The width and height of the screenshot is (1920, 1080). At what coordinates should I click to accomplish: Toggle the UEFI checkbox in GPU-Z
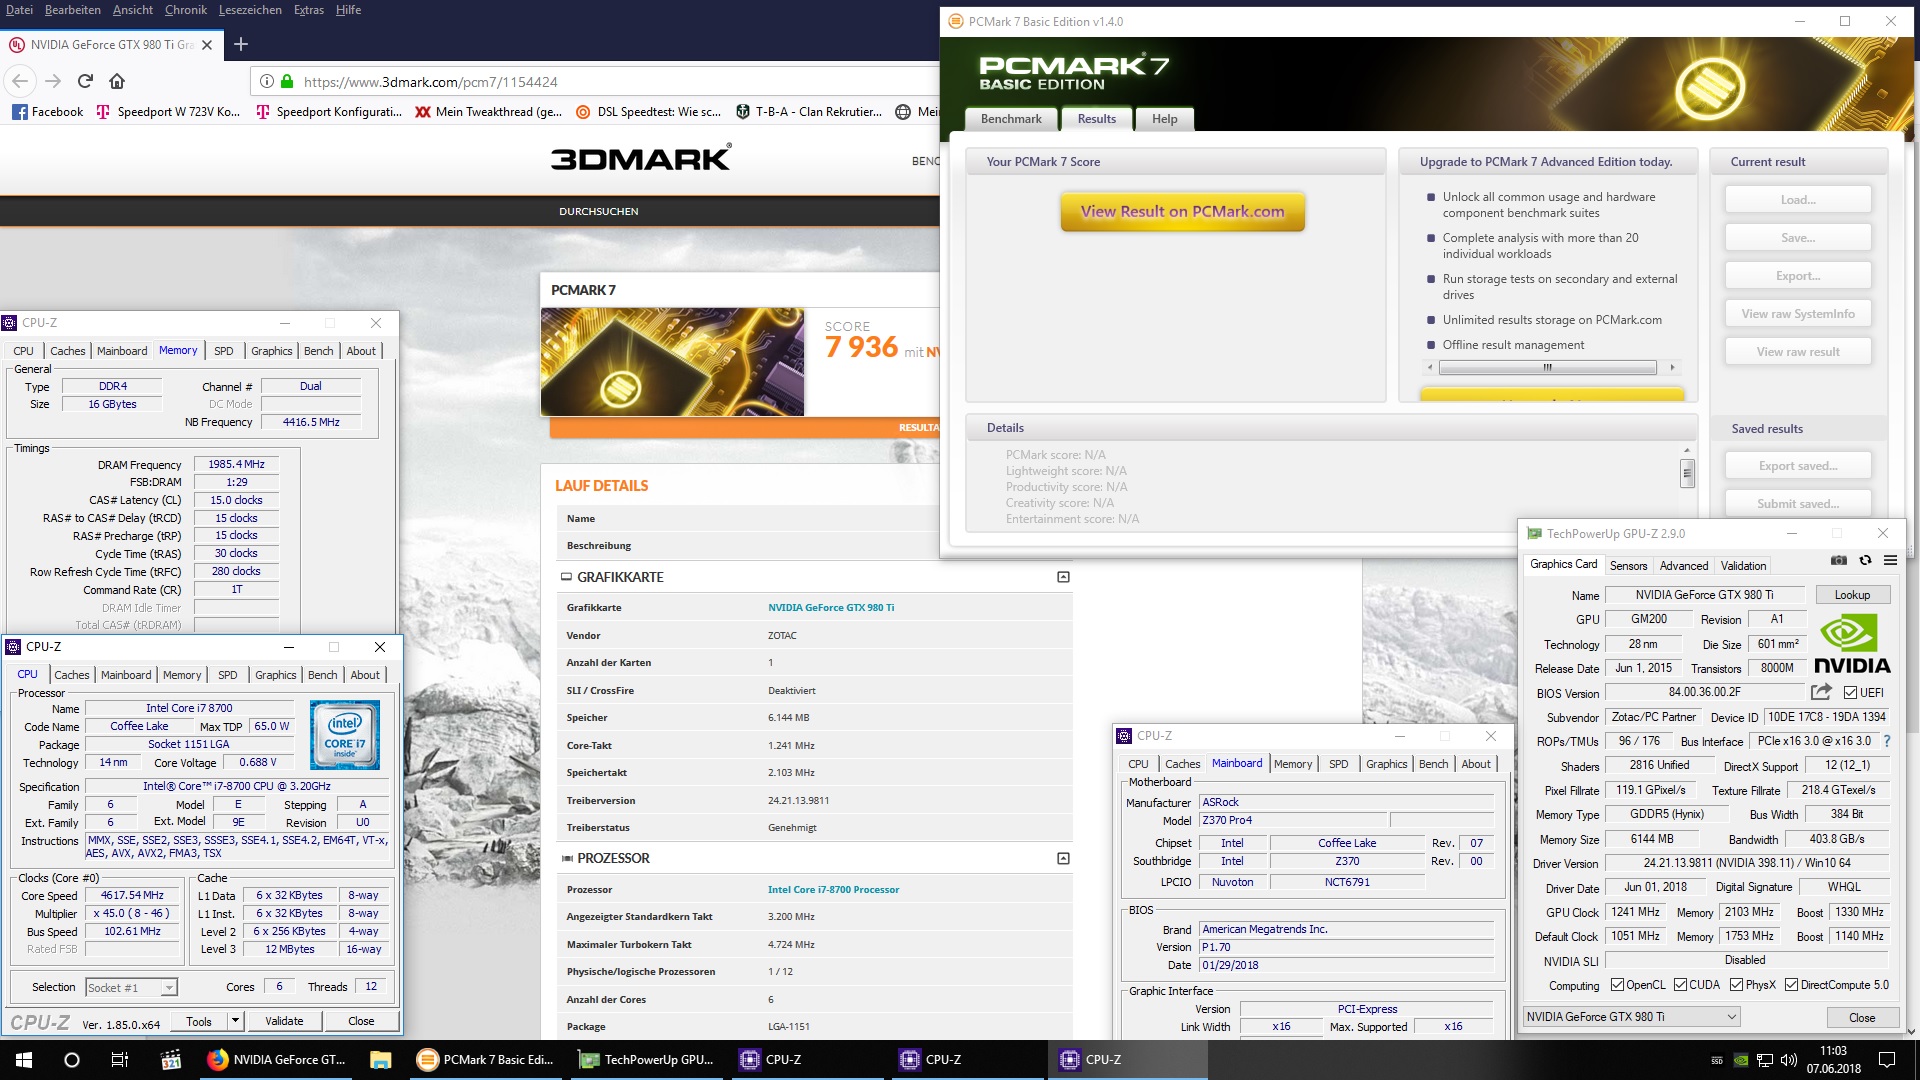(x=1850, y=692)
